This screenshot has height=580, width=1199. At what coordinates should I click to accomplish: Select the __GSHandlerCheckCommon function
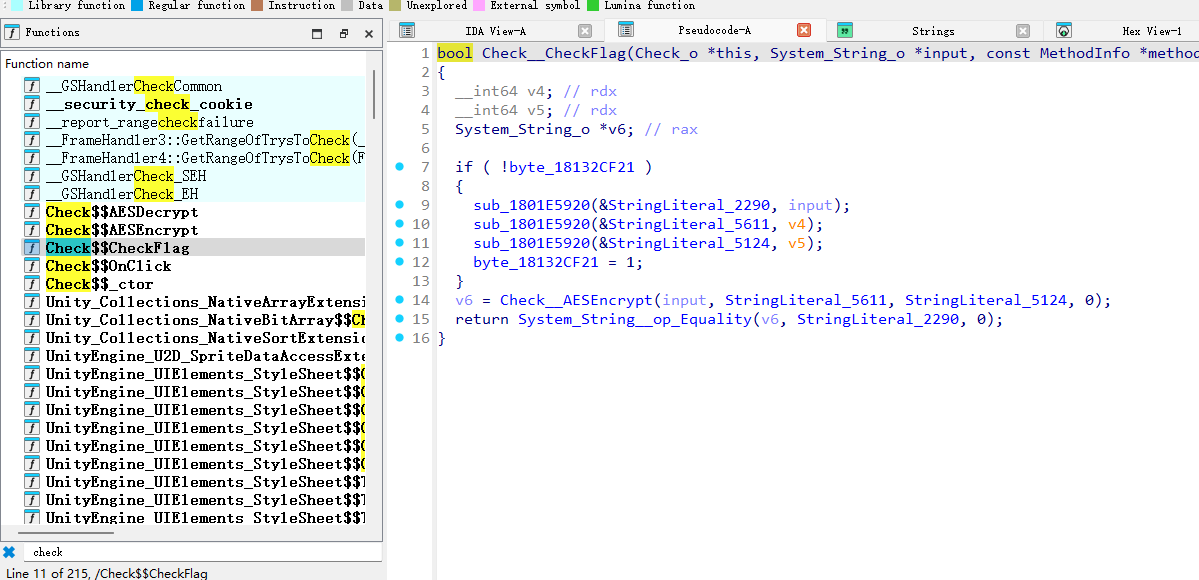134,86
